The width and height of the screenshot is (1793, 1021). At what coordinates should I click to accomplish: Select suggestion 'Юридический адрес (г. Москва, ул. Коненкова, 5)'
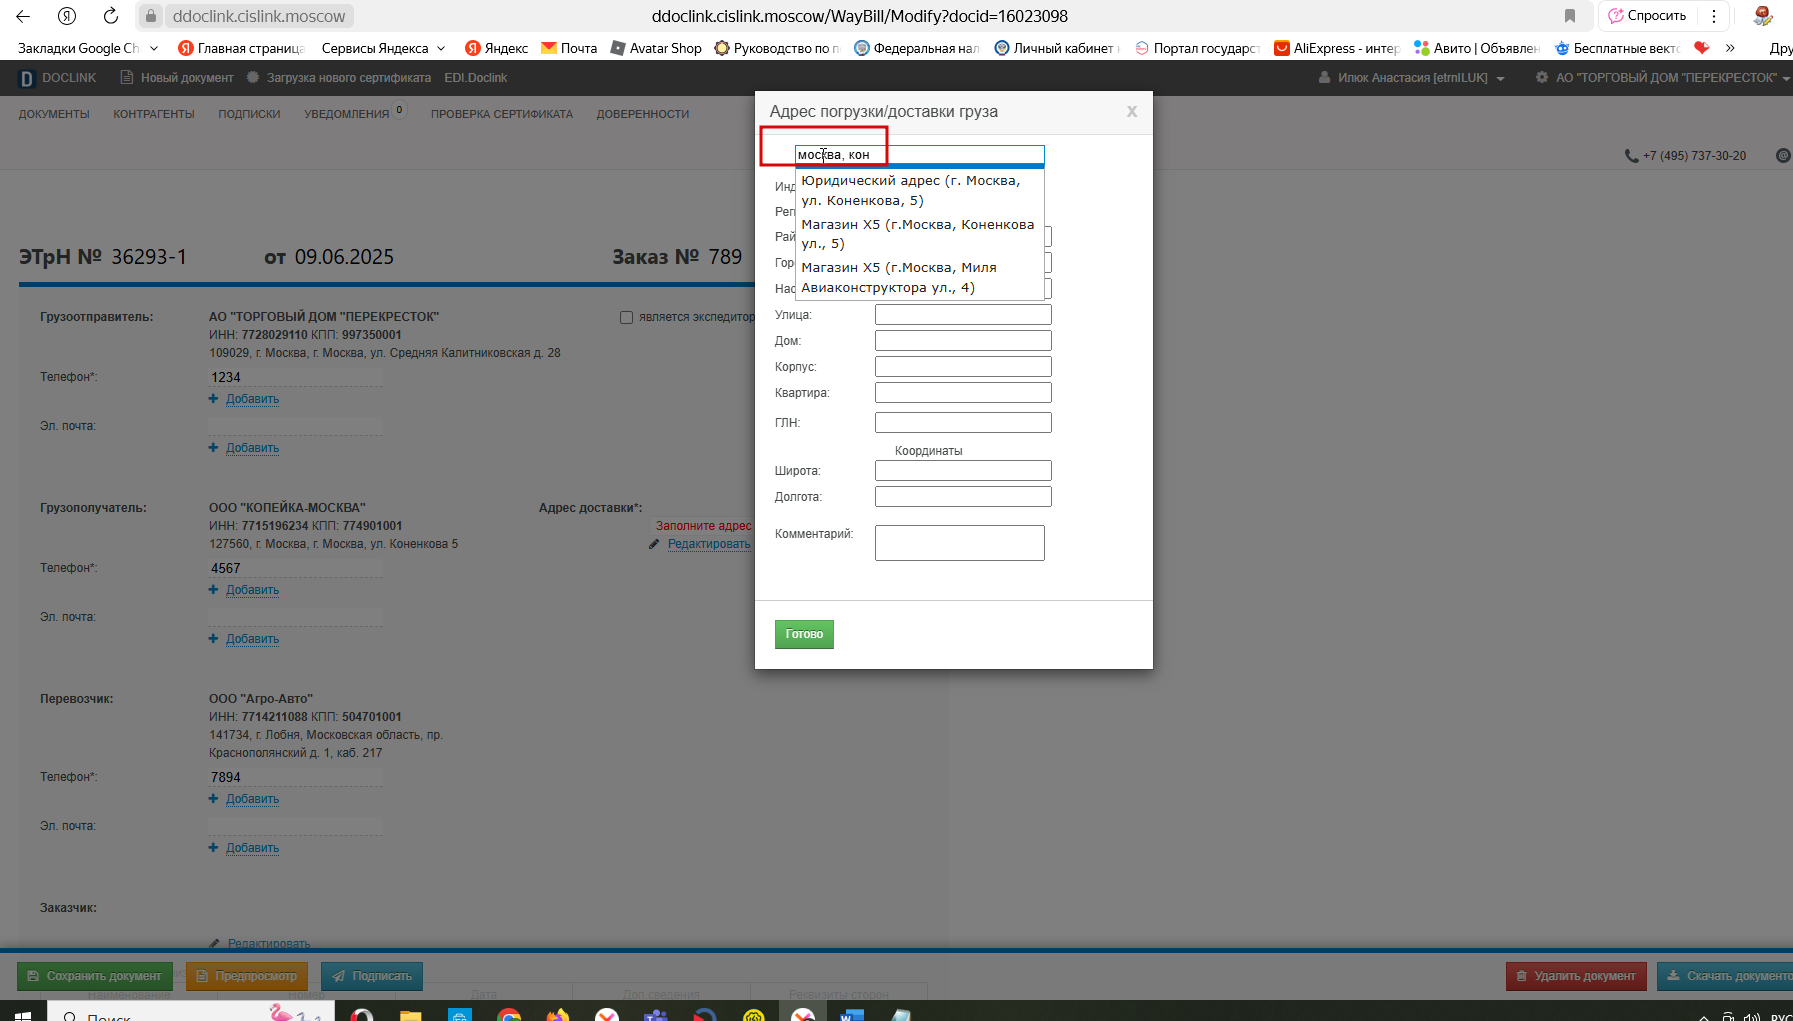coord(919,190)
